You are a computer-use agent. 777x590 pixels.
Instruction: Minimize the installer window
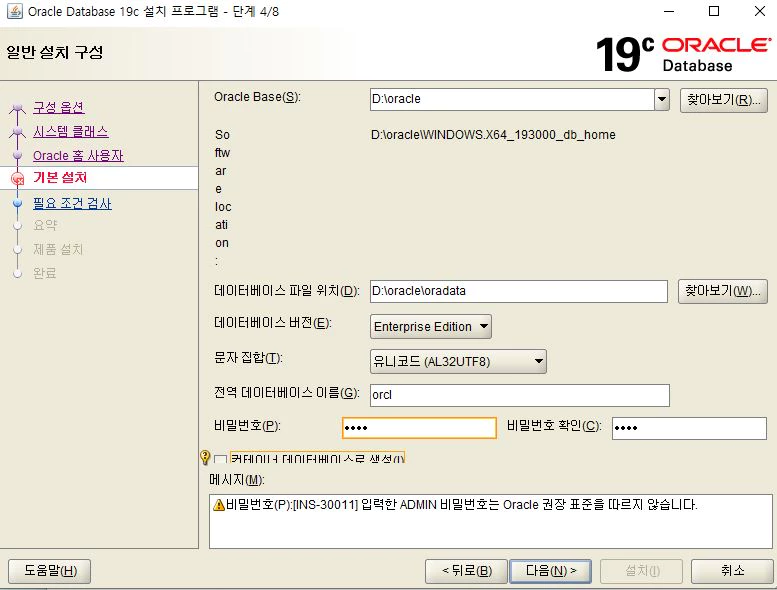[x=669, y=11]
